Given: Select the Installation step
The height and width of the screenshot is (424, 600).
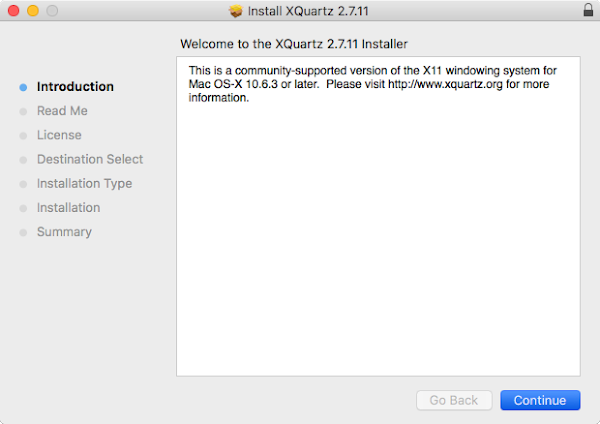Looking at the screenshot, I should (68, 207).
